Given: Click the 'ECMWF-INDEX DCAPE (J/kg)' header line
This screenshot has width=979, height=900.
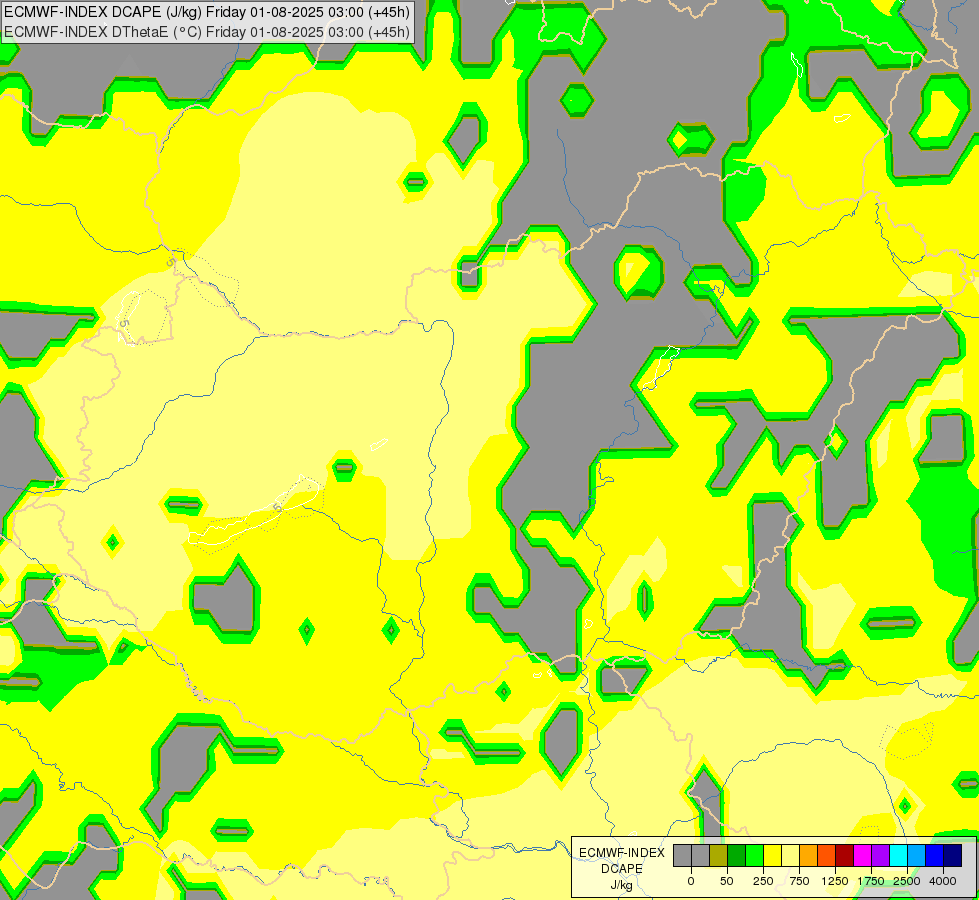Looking at the screenshot, I should tap(207, 12).
